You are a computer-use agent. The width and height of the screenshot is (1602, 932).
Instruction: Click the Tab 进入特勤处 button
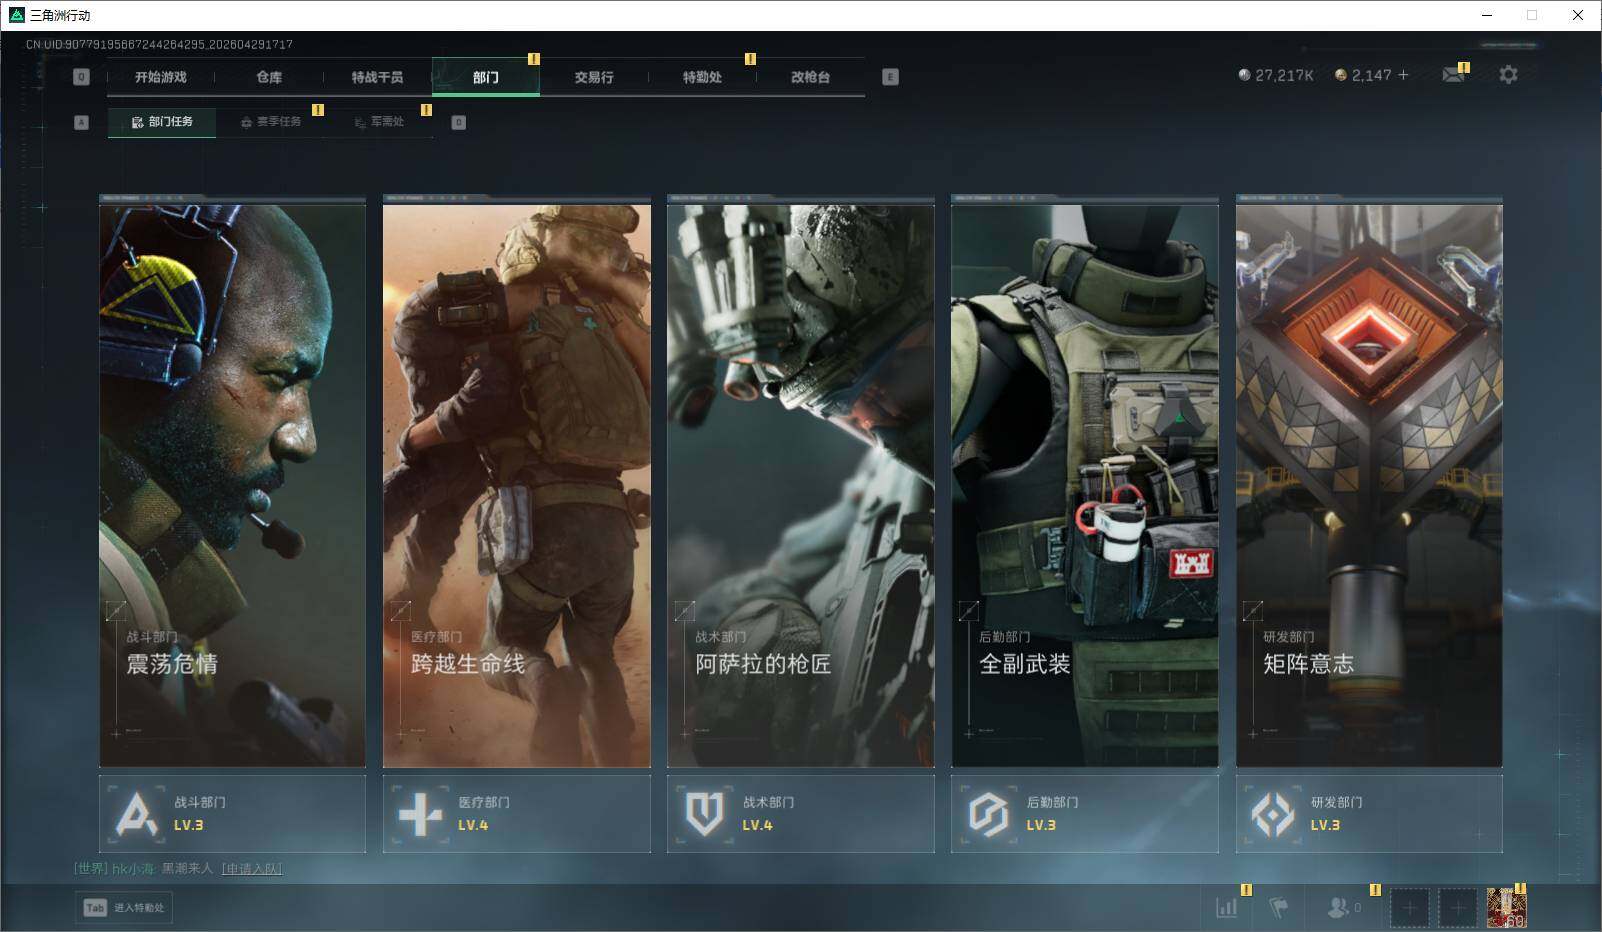(x=124, y=907)
